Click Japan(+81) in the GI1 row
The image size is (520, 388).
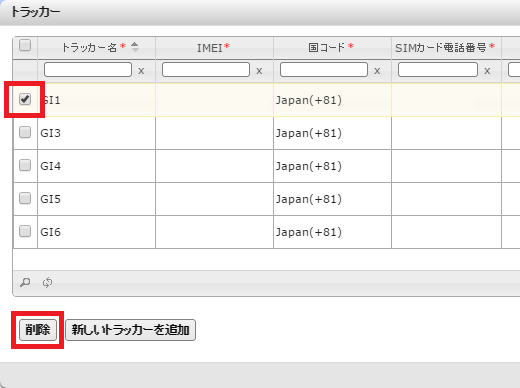click(x=309, y=100)
